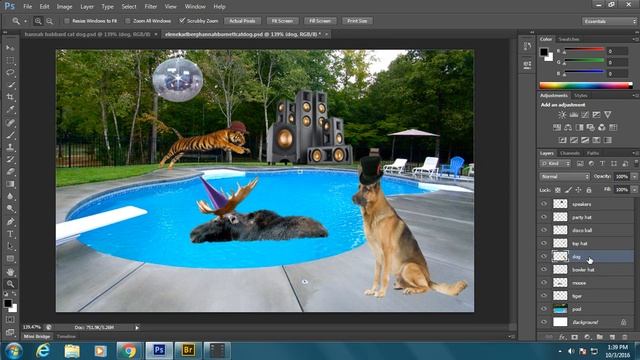Open the Normal blend mode dropdown

(x=564, y=176)
